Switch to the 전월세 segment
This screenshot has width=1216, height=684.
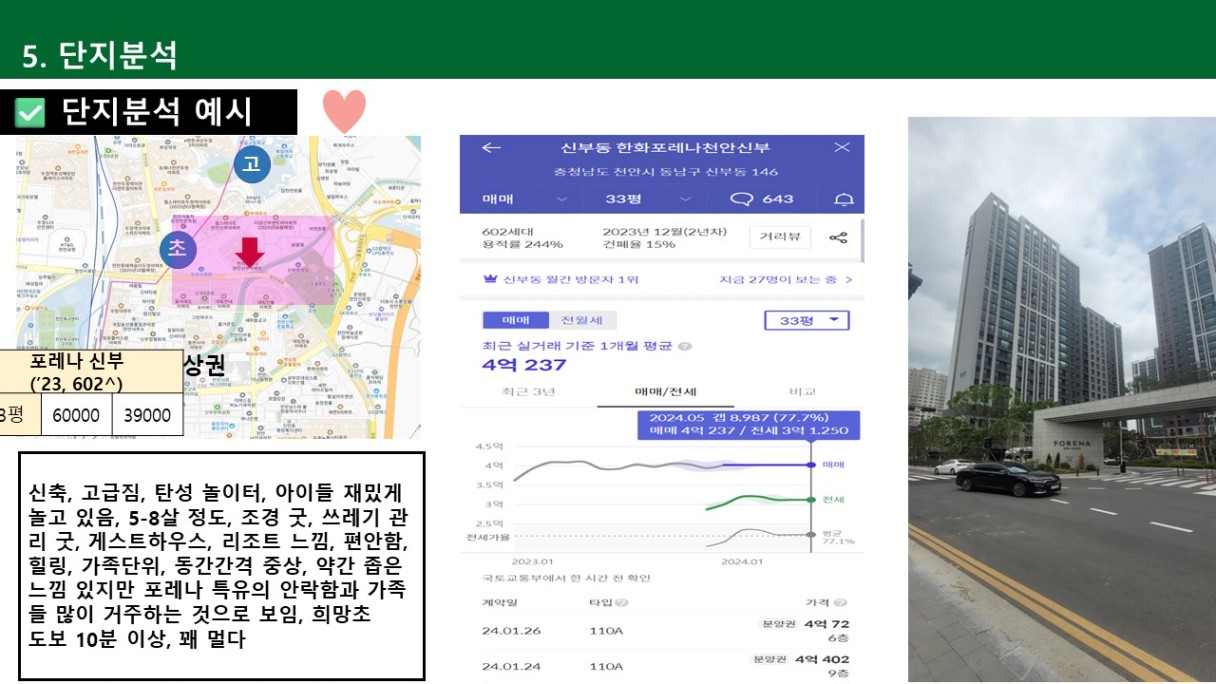click(x=581, y=320)
